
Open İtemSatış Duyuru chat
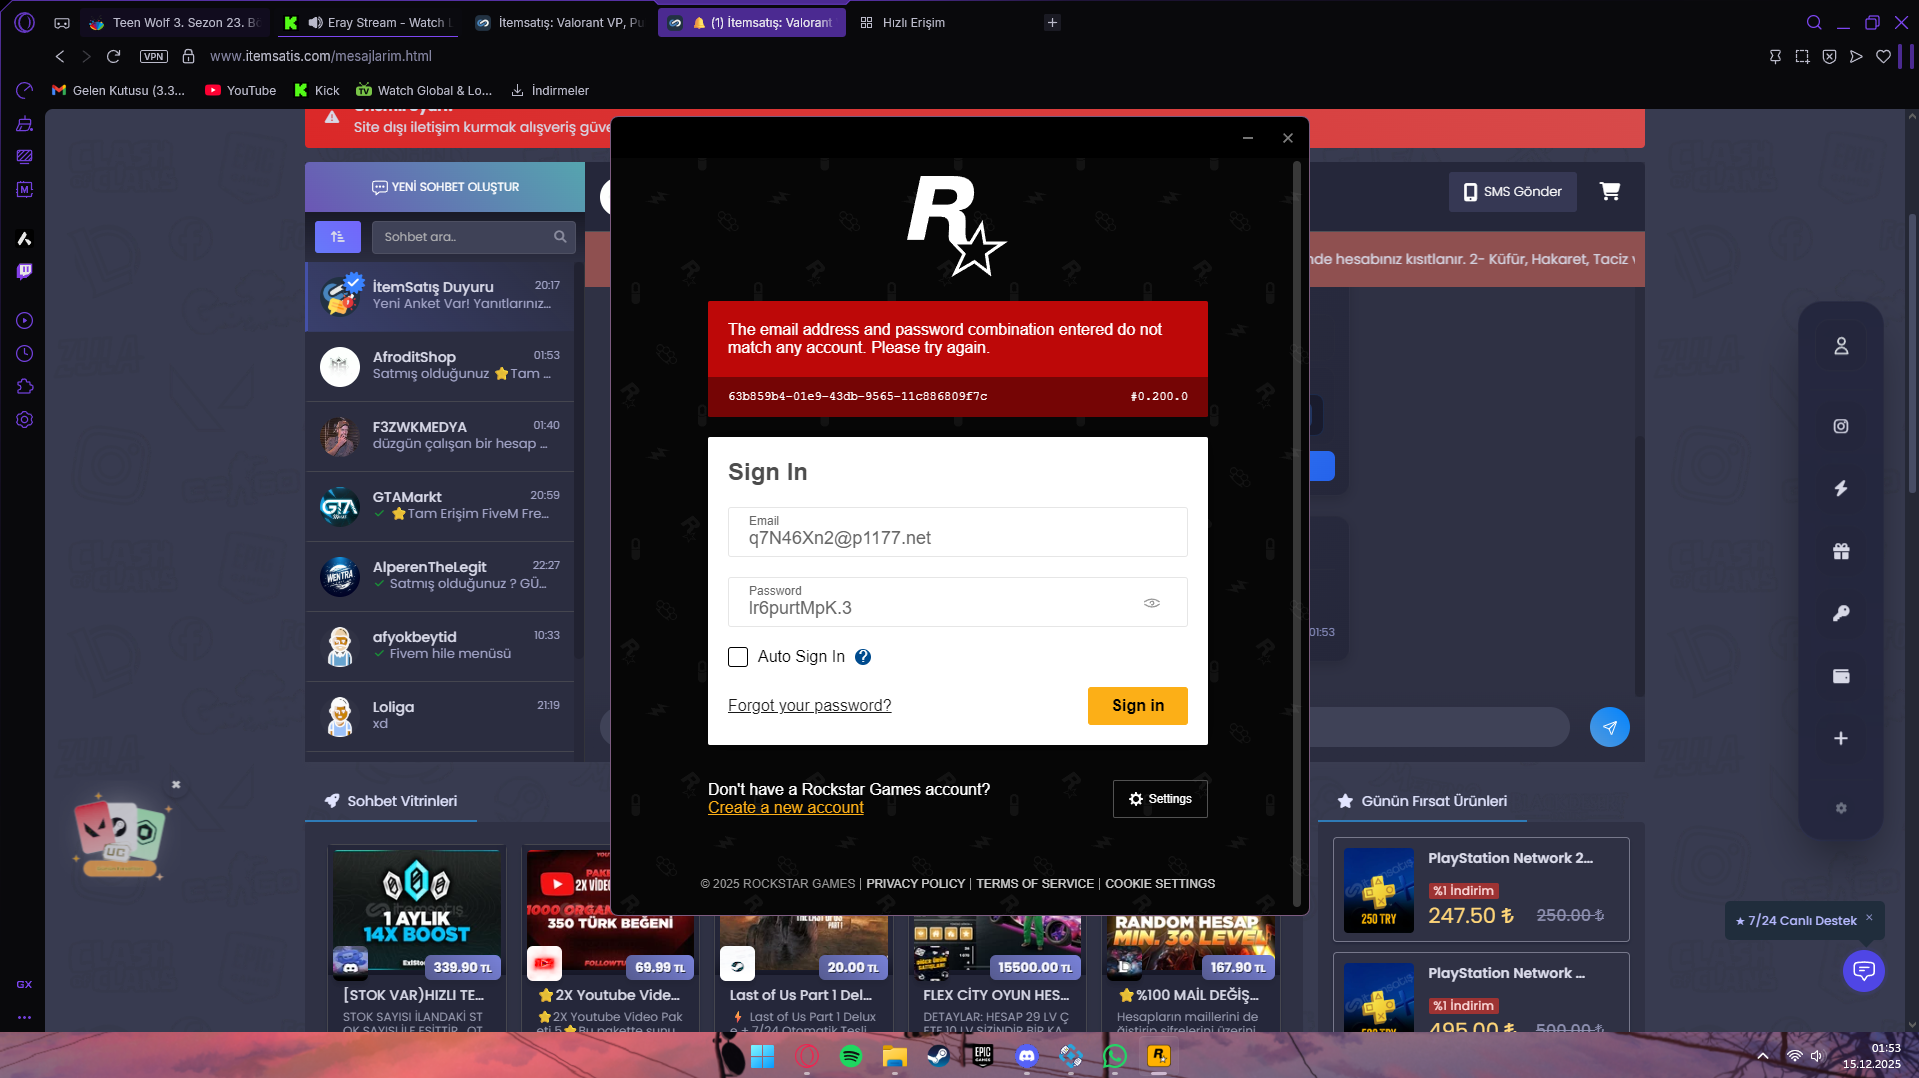pos(439,296)
